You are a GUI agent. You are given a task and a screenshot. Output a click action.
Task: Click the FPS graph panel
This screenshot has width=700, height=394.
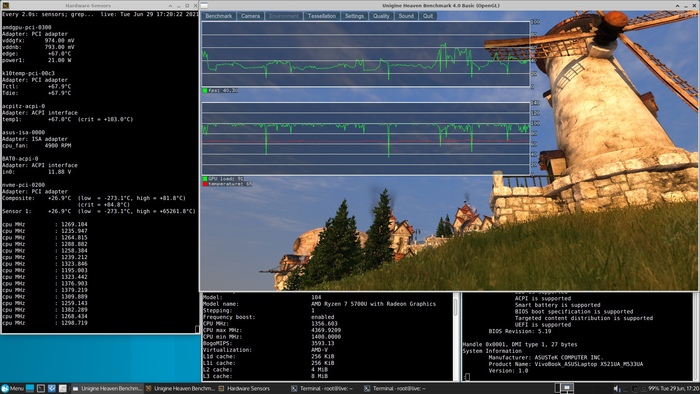coord(366,54)
